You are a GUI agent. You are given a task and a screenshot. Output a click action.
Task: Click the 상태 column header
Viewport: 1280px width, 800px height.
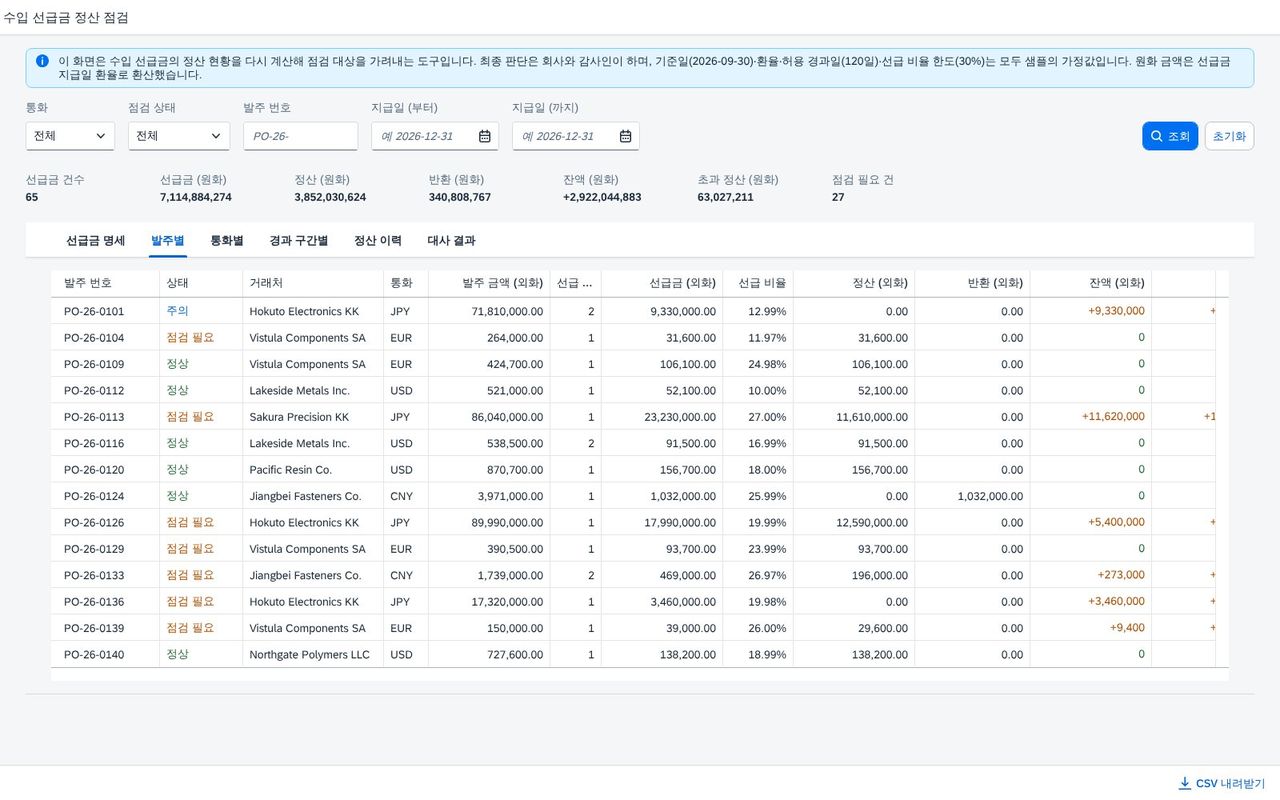[201, 283]
